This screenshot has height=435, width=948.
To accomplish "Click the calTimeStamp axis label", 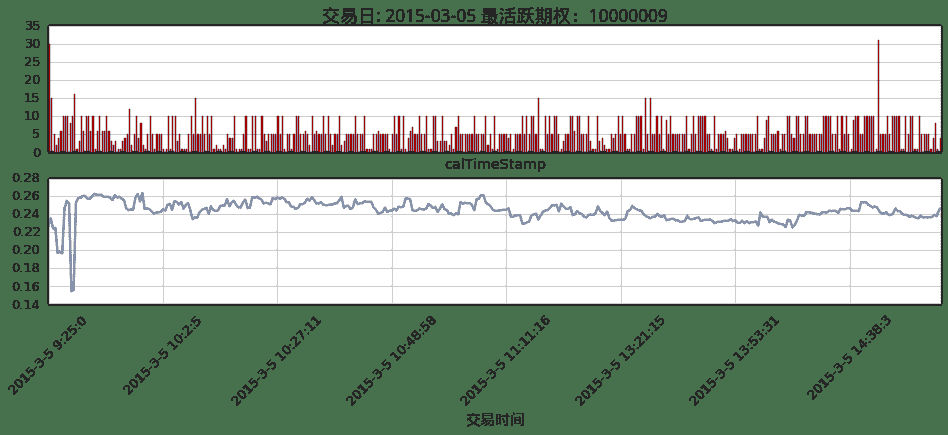I will [x=495, y=164].
